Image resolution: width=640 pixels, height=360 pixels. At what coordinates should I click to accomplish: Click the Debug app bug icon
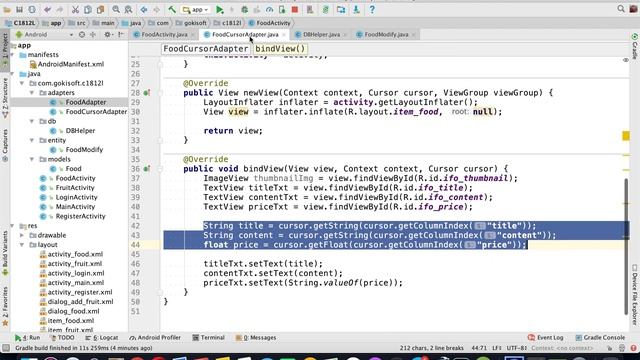pos(244,9)
